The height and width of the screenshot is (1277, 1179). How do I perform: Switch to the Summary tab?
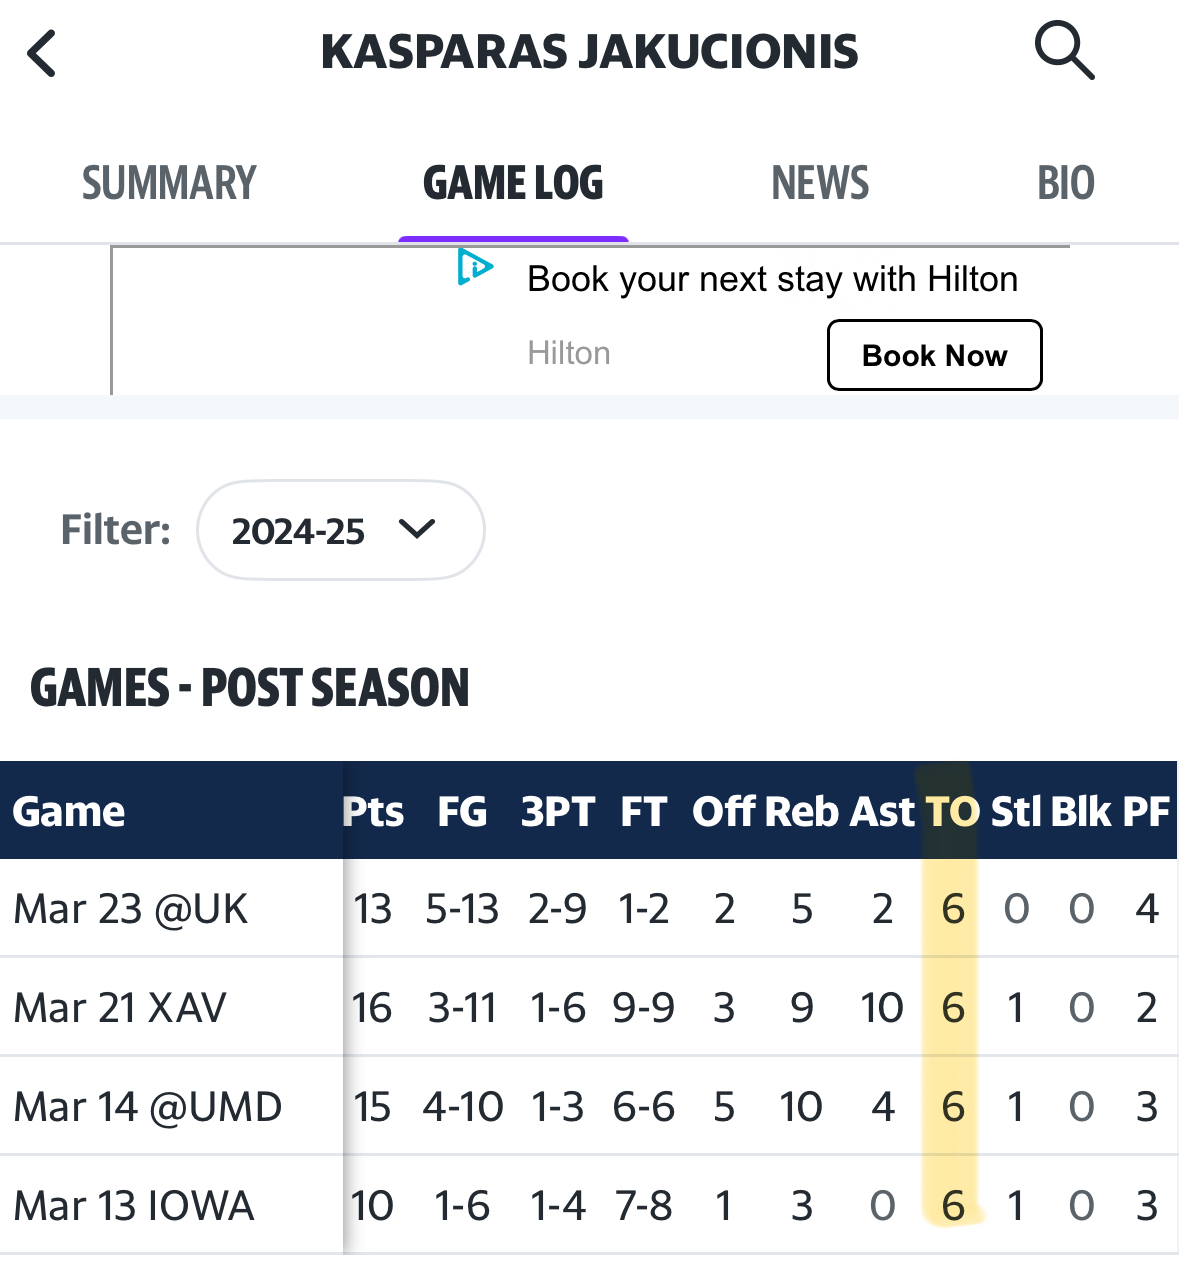point(169,184)
